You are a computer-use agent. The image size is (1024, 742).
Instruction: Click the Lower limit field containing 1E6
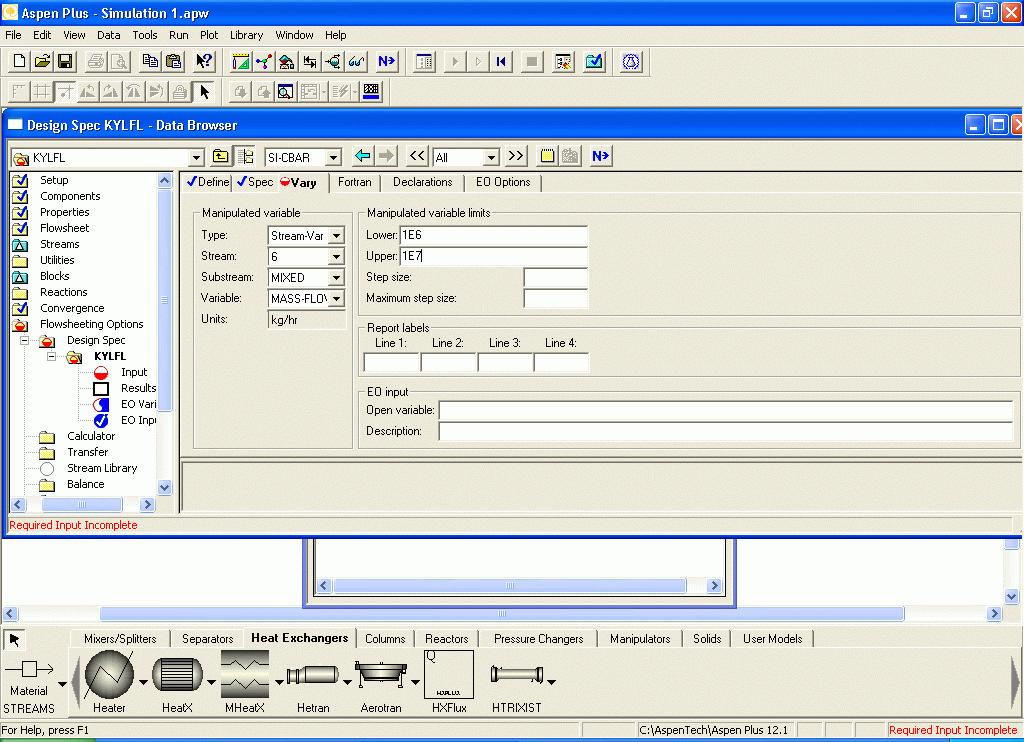coord(493,235)
